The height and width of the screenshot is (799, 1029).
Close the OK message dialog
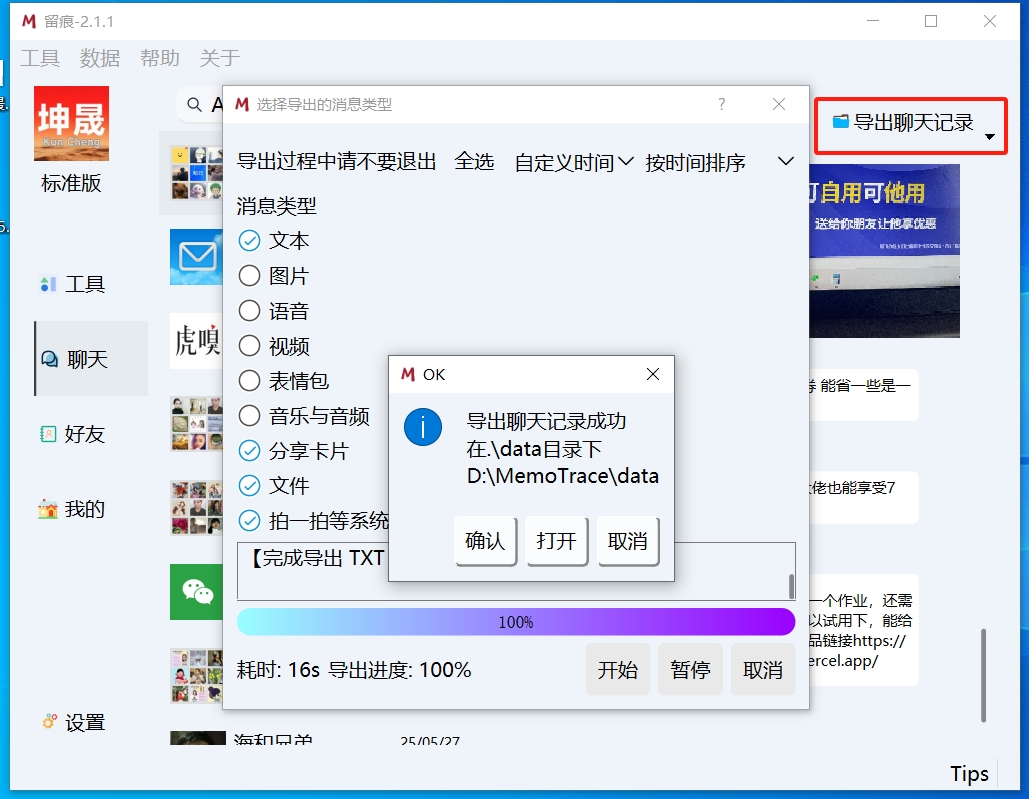[x=652, y=374]
